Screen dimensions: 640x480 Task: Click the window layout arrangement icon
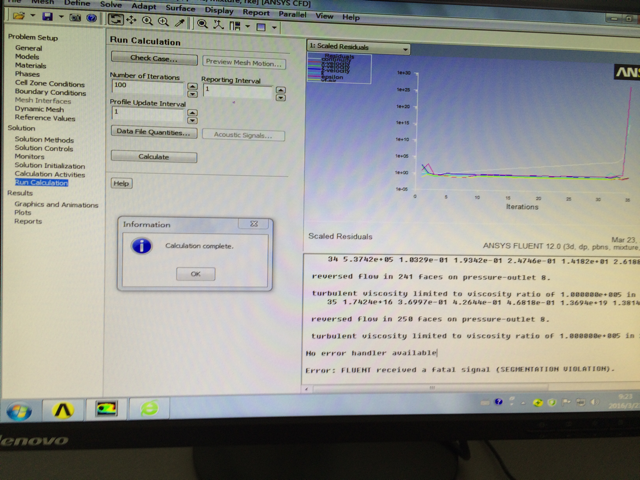(235, 26)
